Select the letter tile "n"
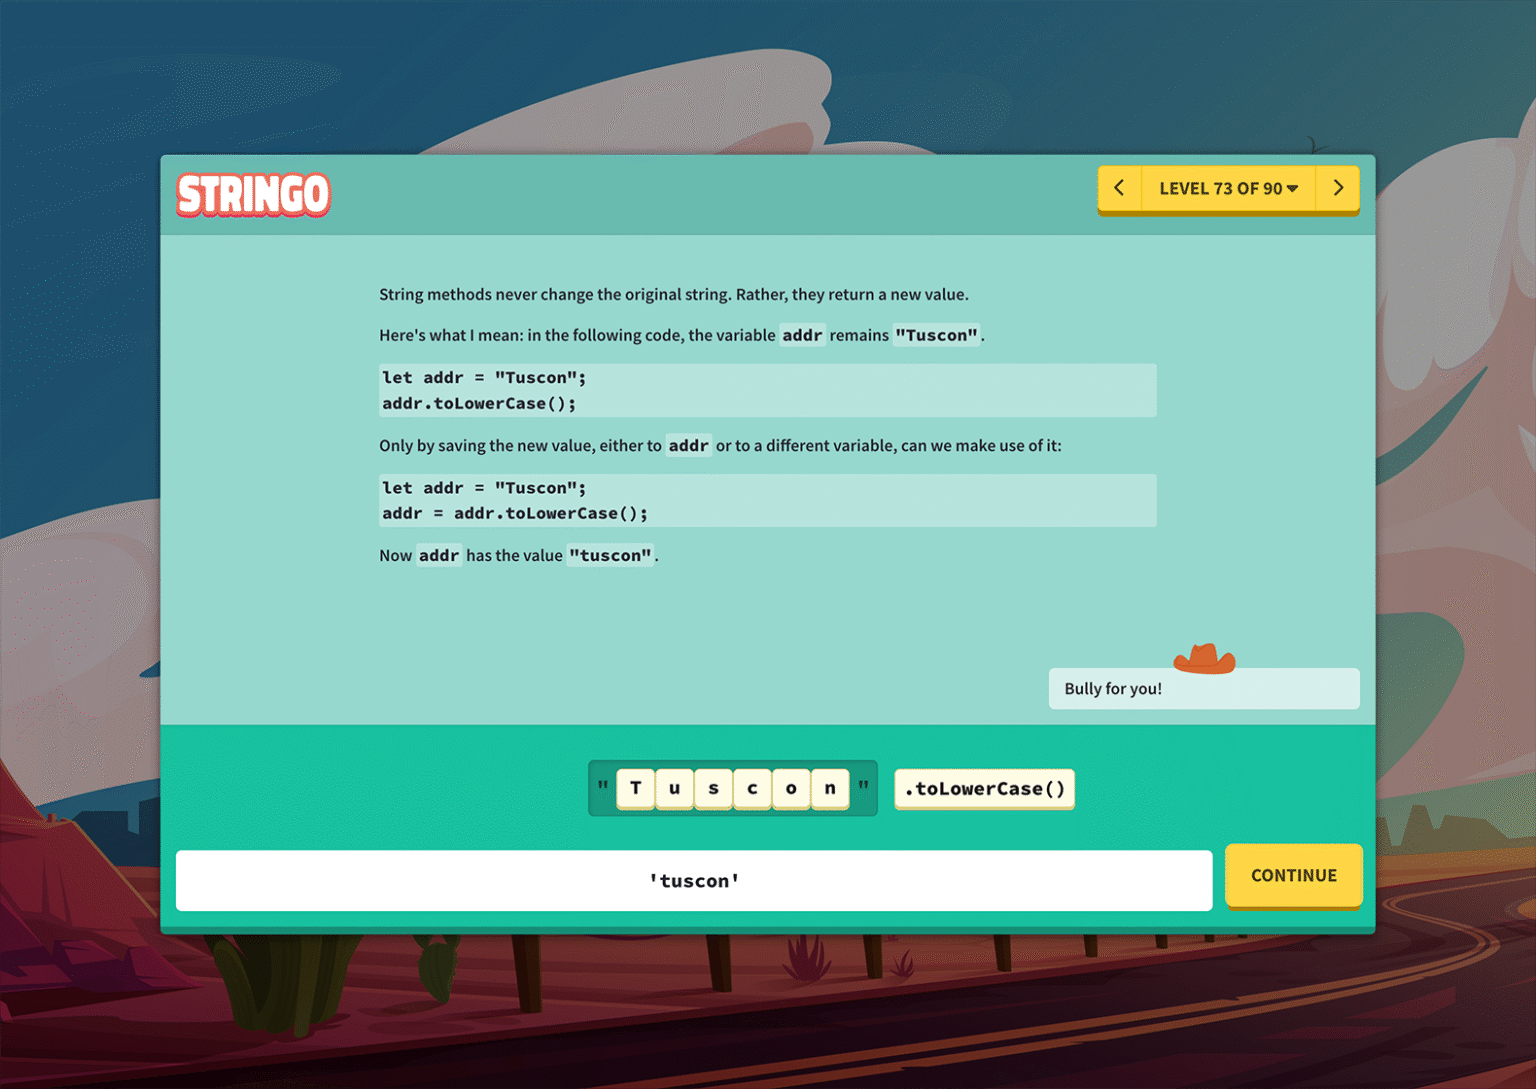 click(830, 788)
